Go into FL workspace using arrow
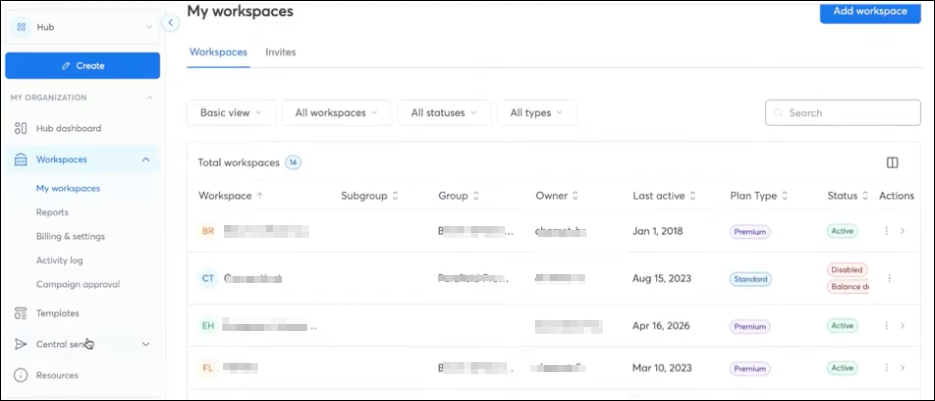 pos(902,368)
